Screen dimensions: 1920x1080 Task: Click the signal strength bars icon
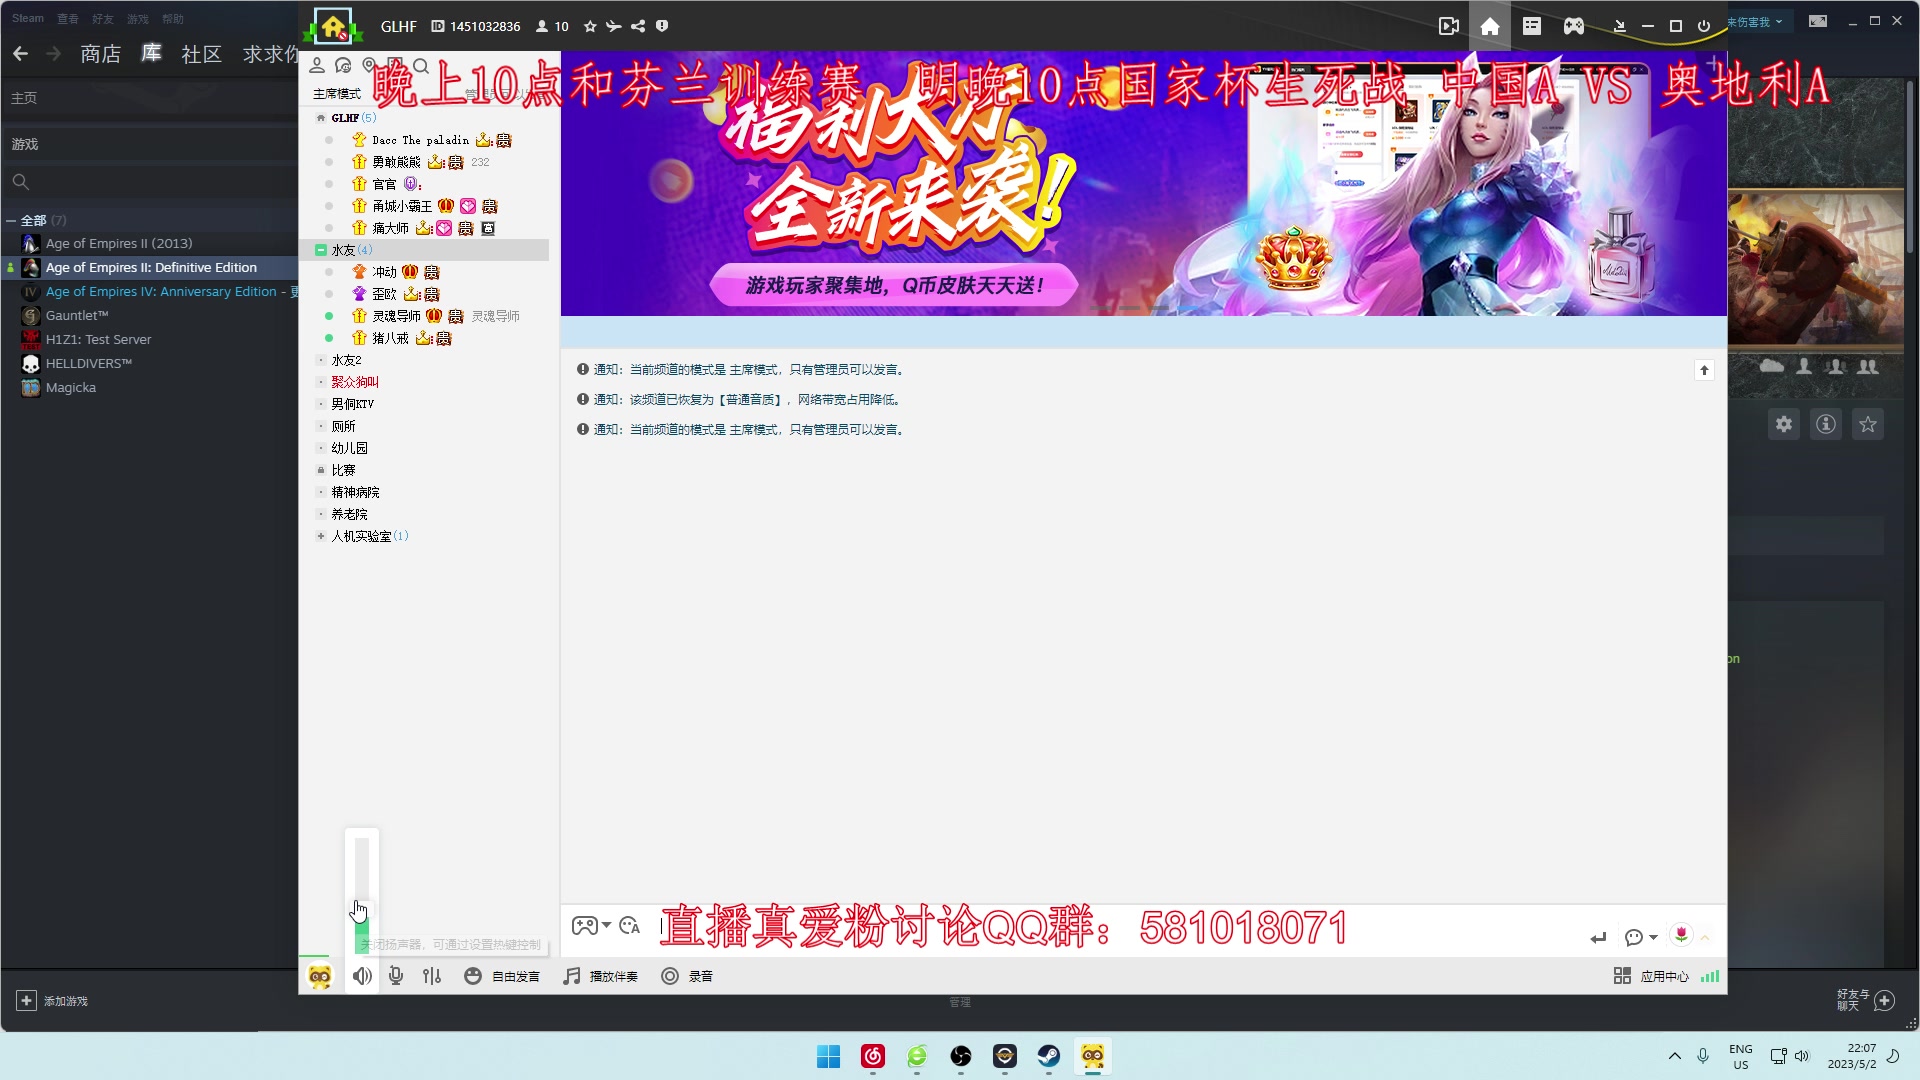[x=1710, y=976]
